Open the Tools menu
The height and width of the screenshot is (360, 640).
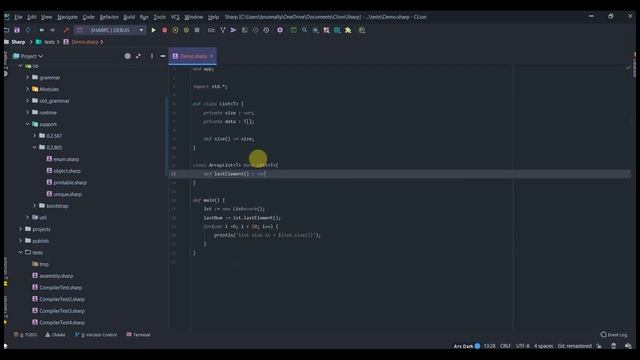pos(160,17)
